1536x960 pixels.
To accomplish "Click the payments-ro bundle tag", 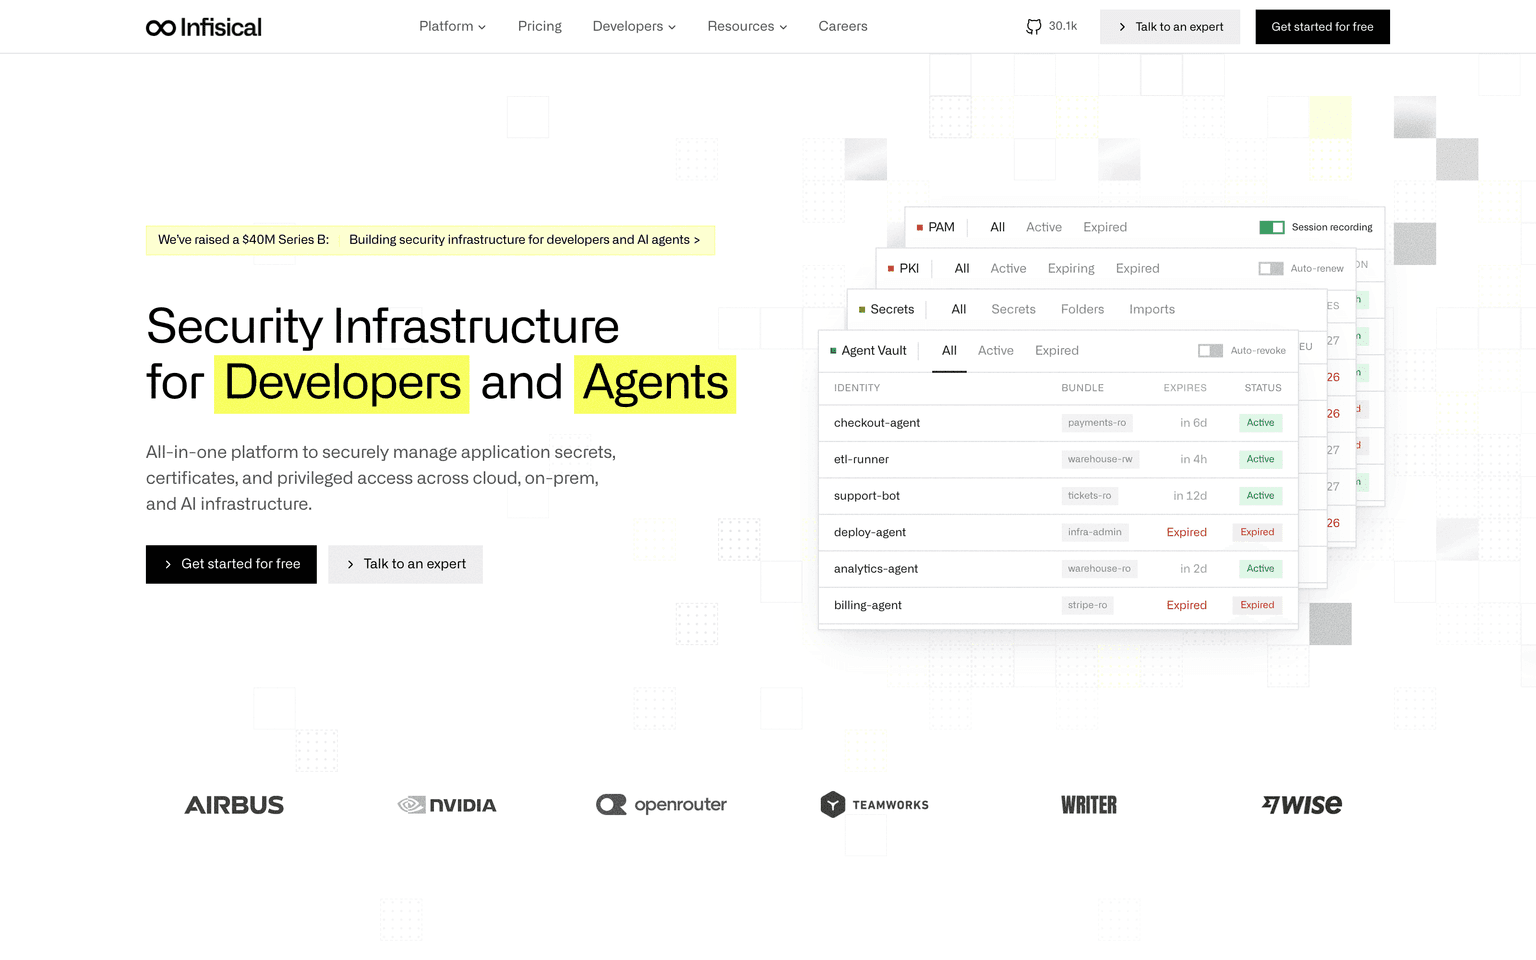I will click(1097, 423).
